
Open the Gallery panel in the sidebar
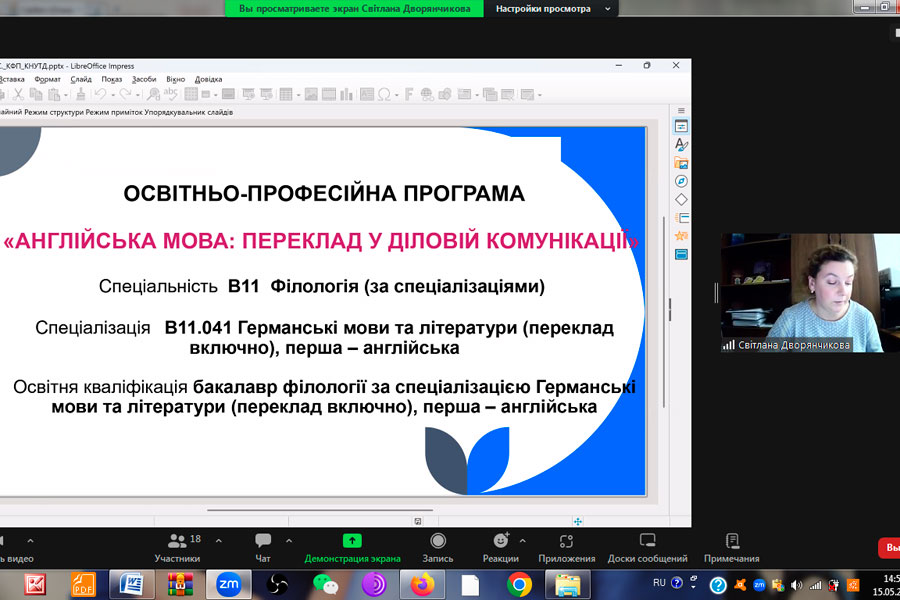point(681,163)
